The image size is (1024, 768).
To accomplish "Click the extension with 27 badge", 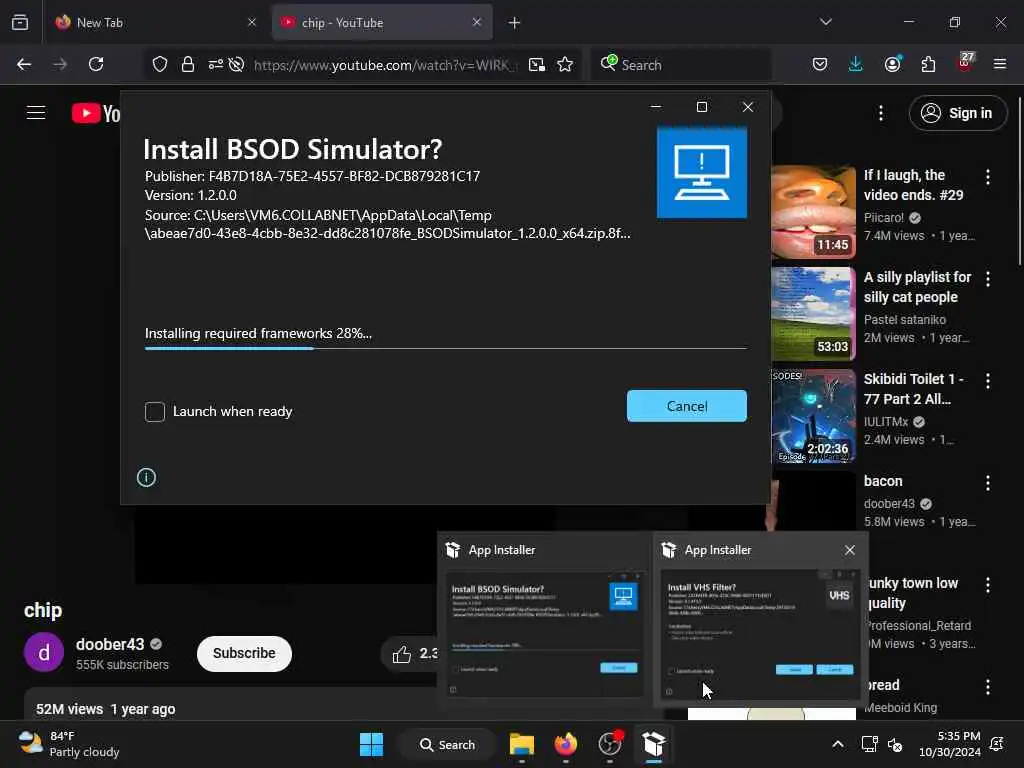I will point(965,63).
